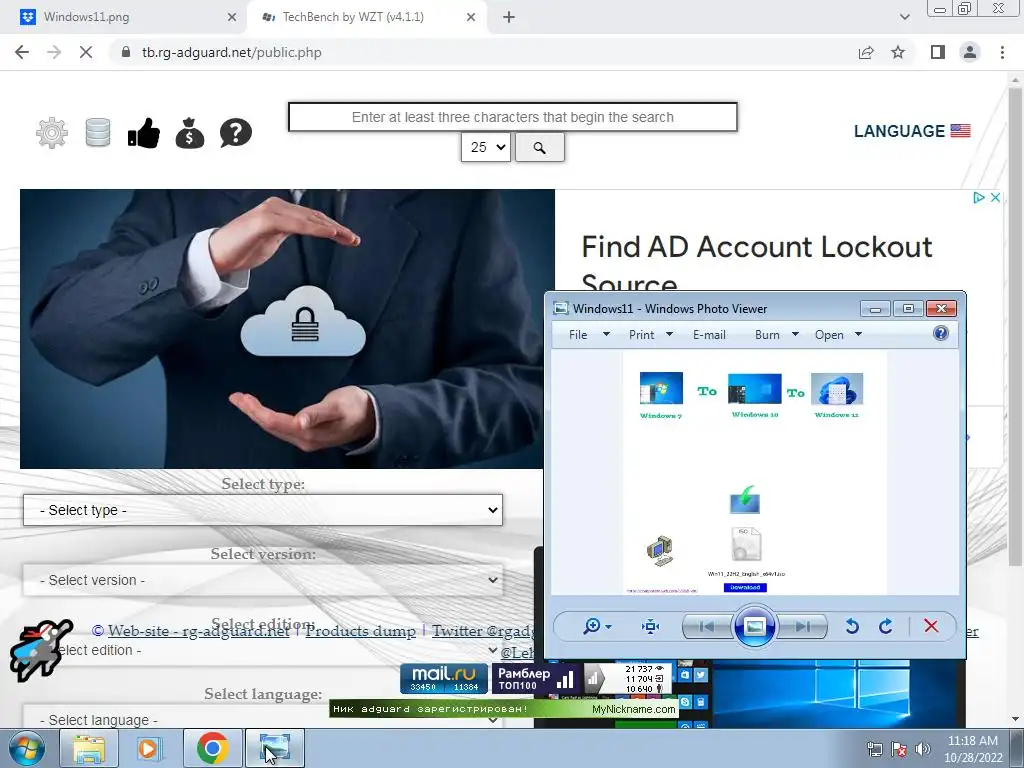Open a new Chrome tab
Viewport: 1024px width, 768px height.
pyautogui.click(x=509, y=17)
